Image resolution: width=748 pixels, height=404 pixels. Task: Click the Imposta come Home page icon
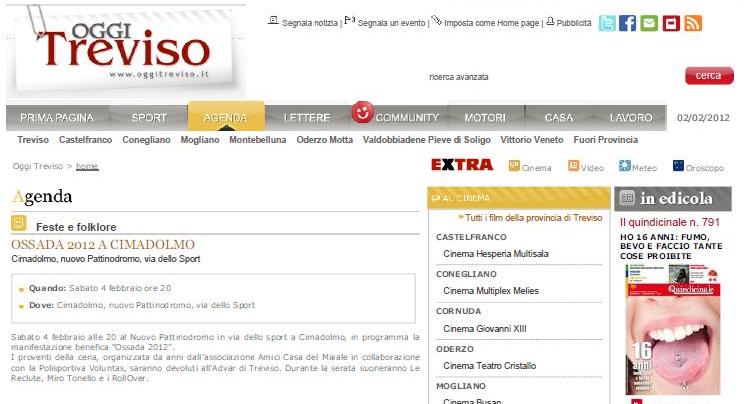pos(436,20)
